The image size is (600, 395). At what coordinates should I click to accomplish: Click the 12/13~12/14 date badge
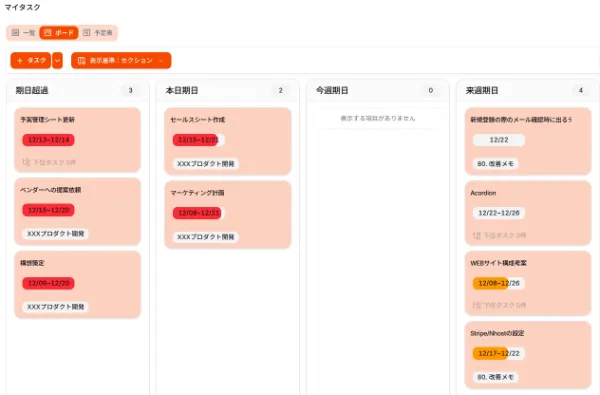pos(48,140)
